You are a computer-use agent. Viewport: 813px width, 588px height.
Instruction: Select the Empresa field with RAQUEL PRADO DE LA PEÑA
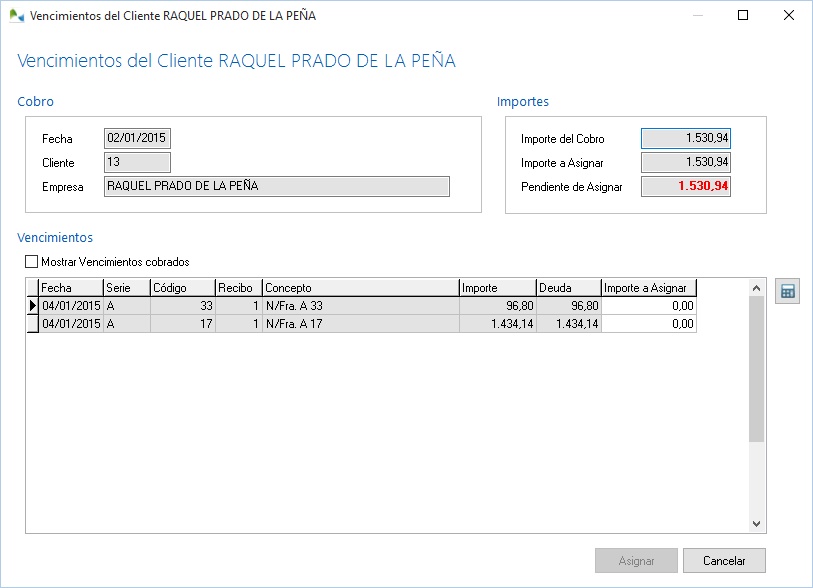coord(275,185)
